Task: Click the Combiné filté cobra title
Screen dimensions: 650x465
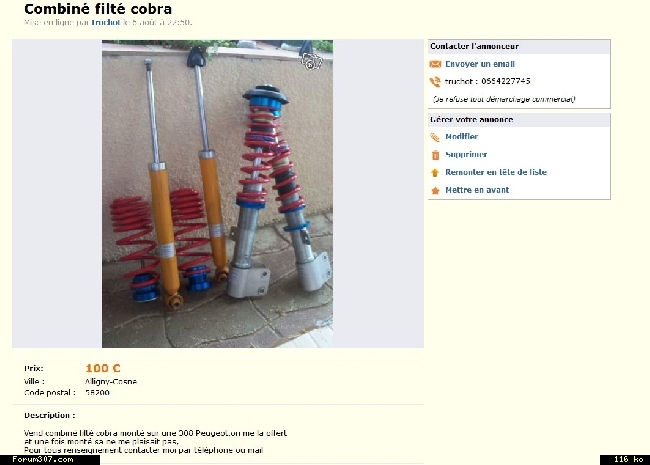Action: pos(98,9)
